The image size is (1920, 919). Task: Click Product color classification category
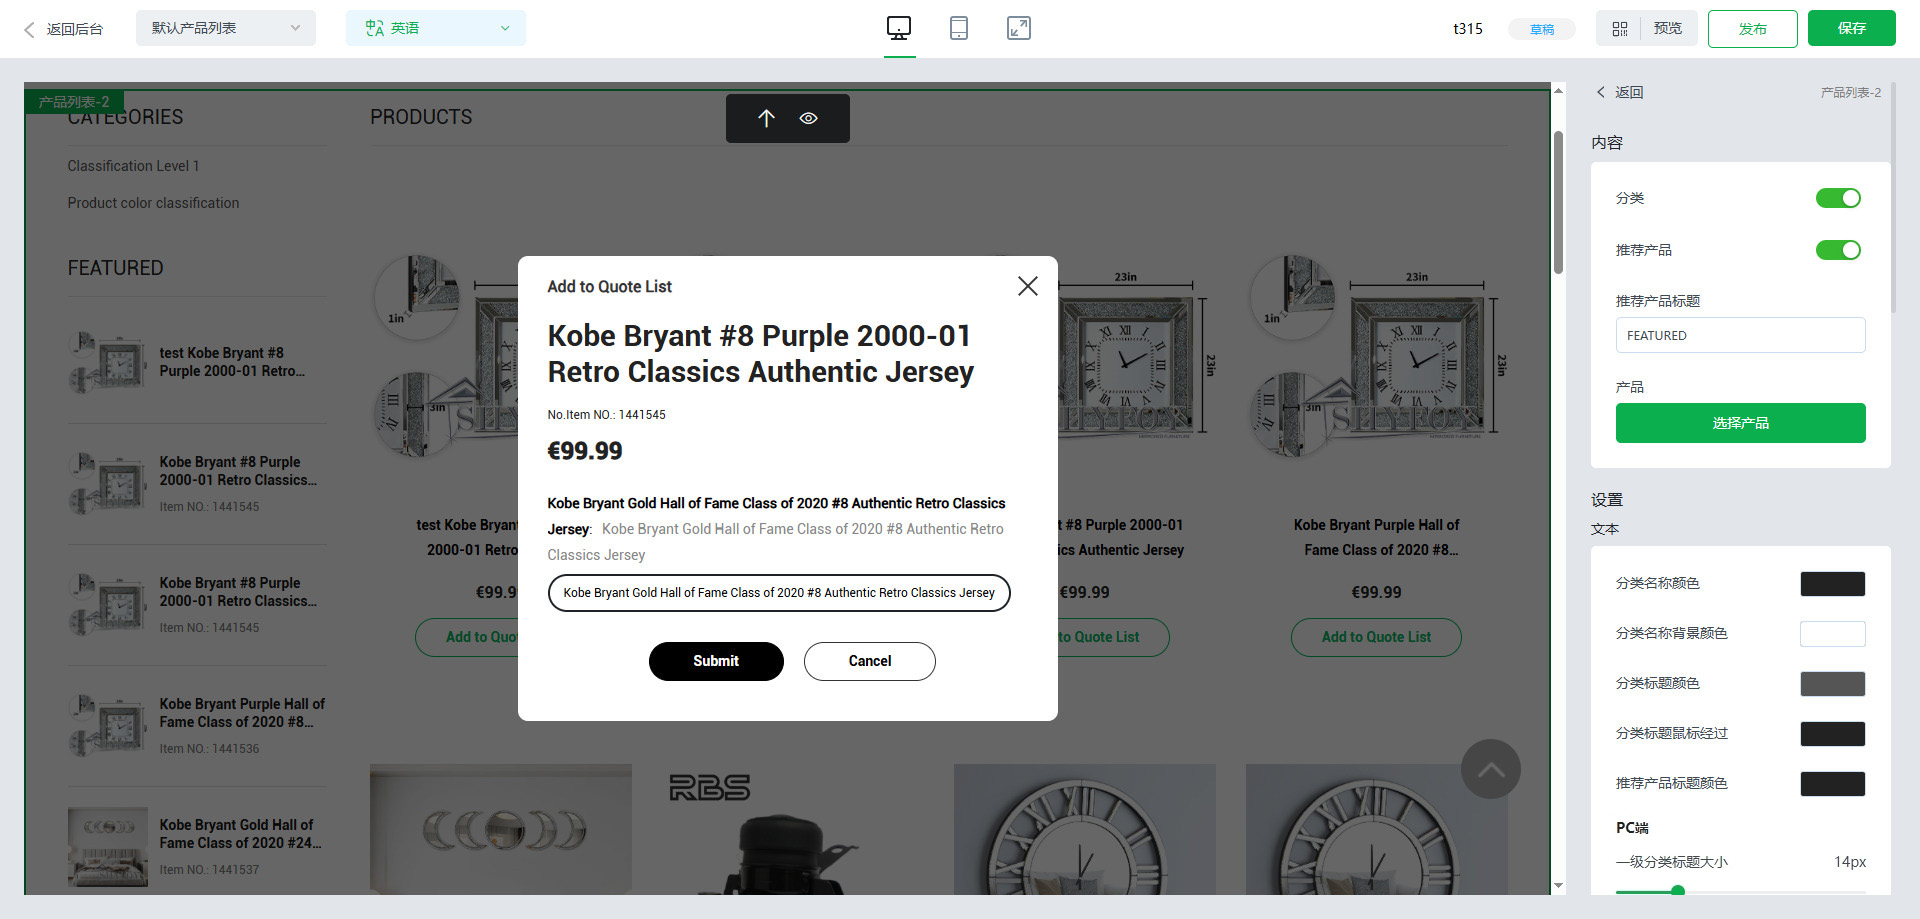tap(153, 203)
